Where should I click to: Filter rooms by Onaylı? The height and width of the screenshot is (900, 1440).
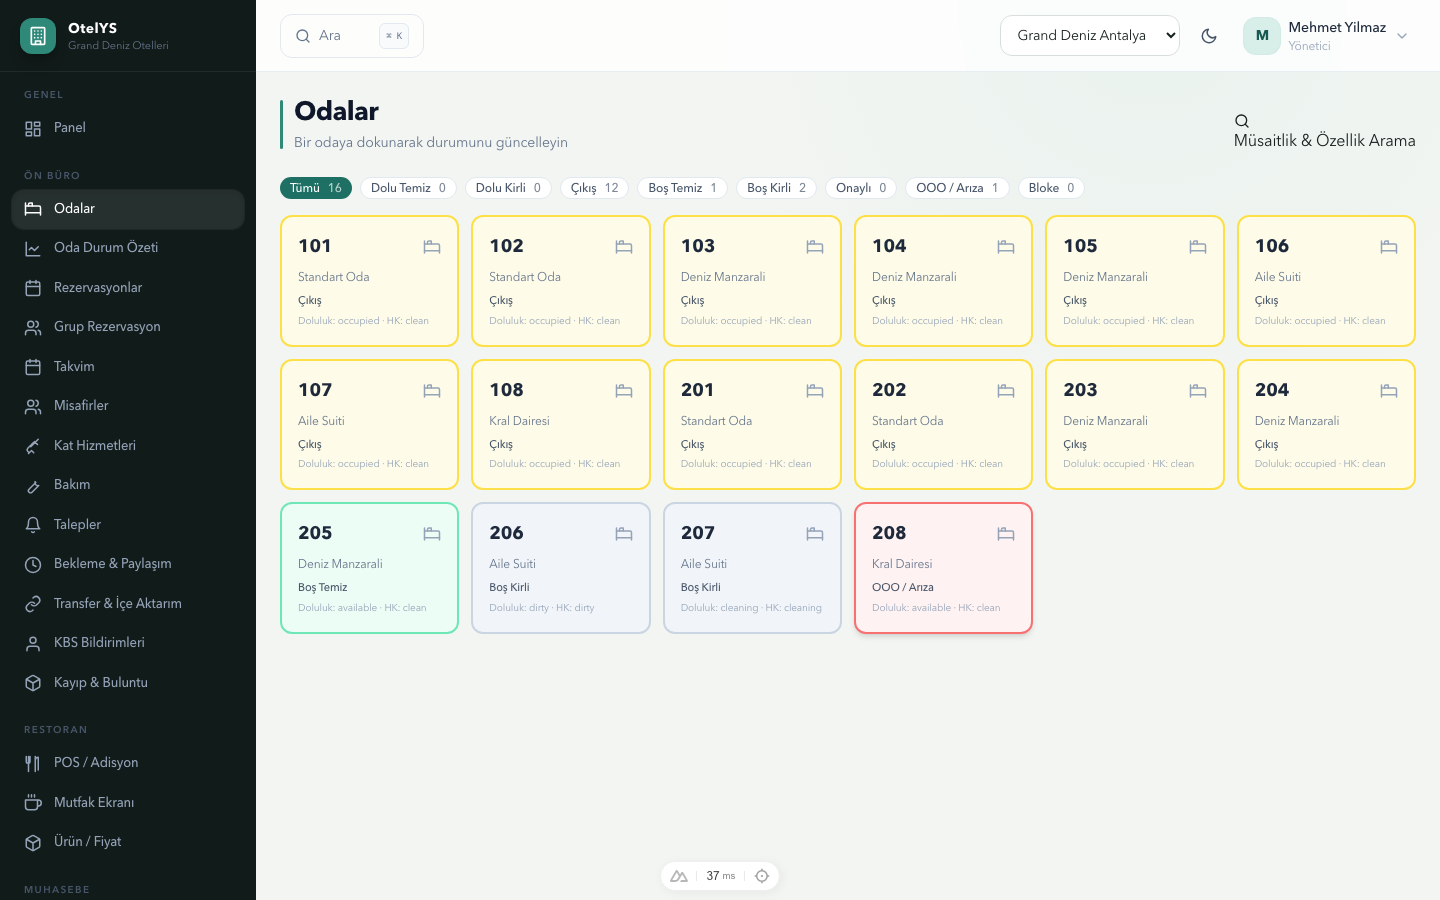pyautogui.click(x=861, y=188)
